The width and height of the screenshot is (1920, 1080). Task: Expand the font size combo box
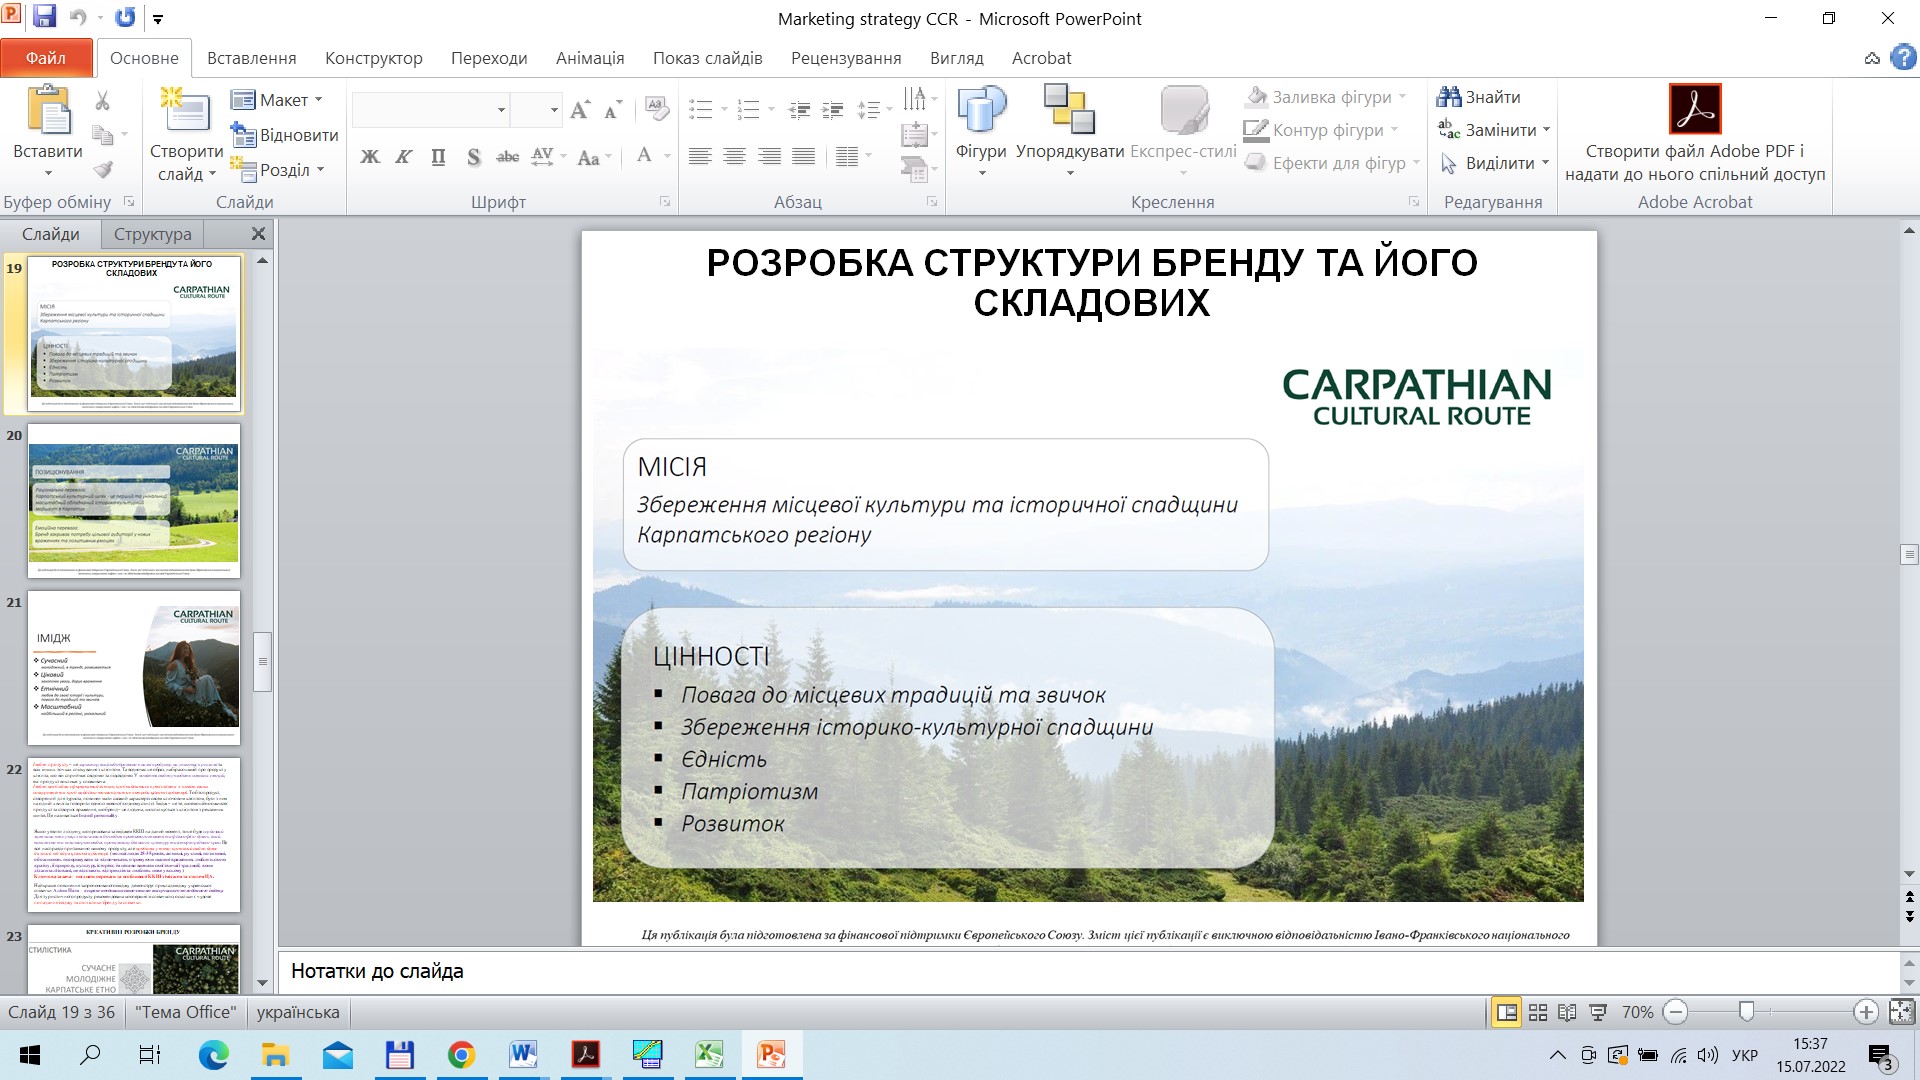(554, 110)
